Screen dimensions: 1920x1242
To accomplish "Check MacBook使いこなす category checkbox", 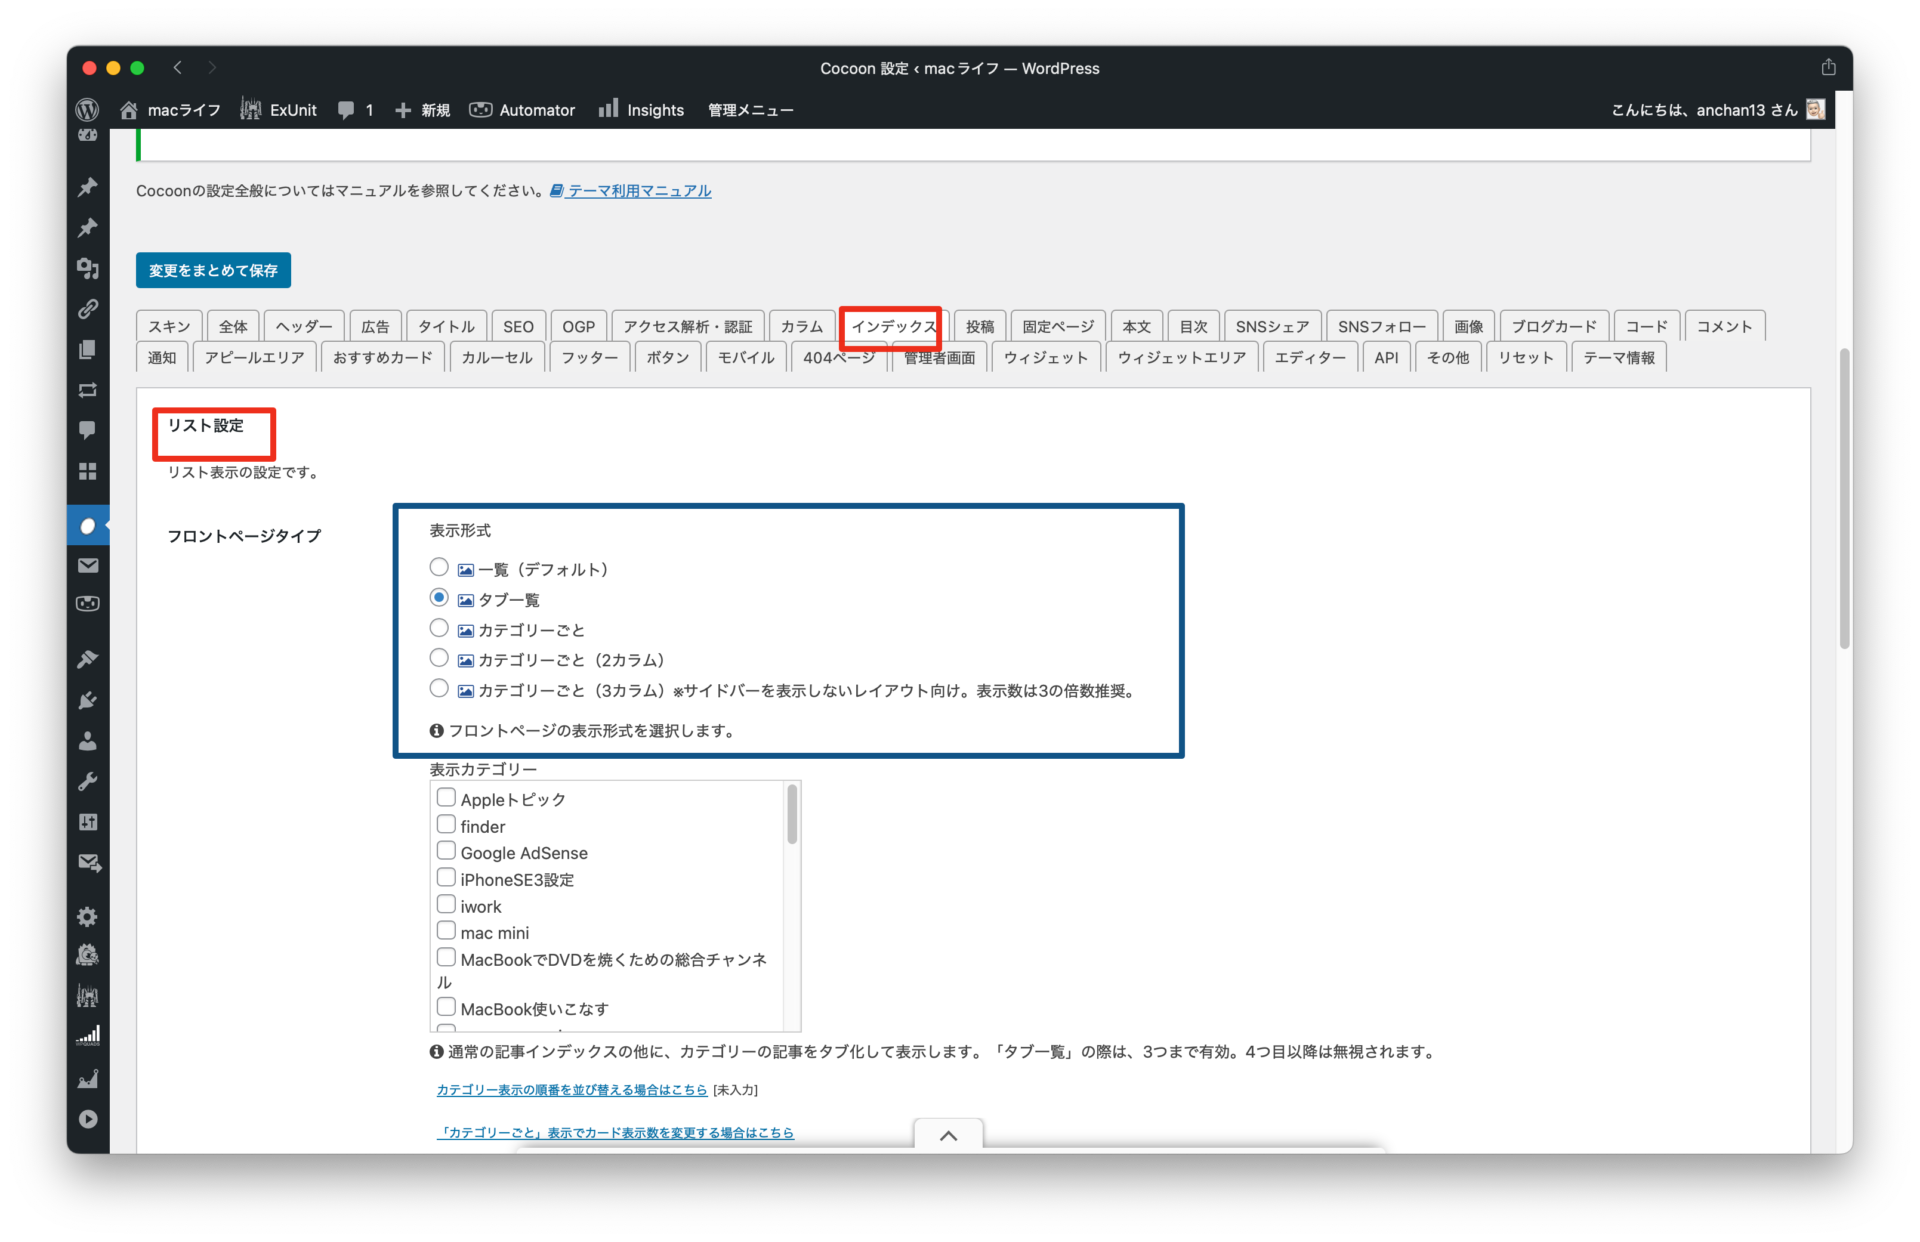I will [446, 1007].
